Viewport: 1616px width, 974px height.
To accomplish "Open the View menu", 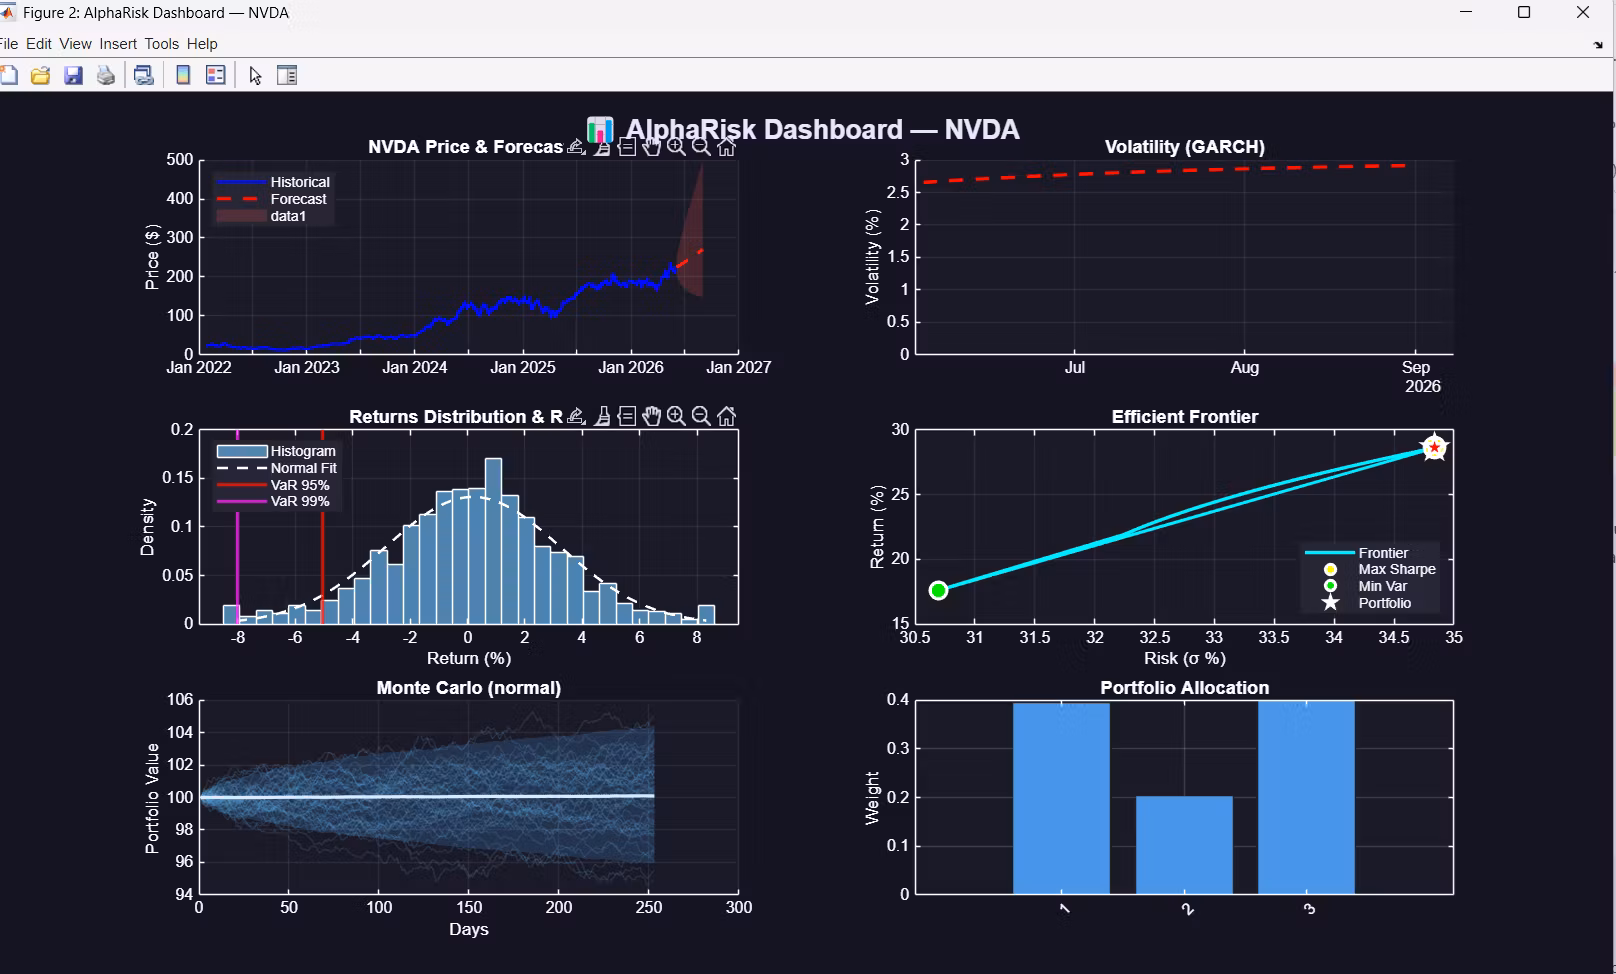I will point(75,44).
